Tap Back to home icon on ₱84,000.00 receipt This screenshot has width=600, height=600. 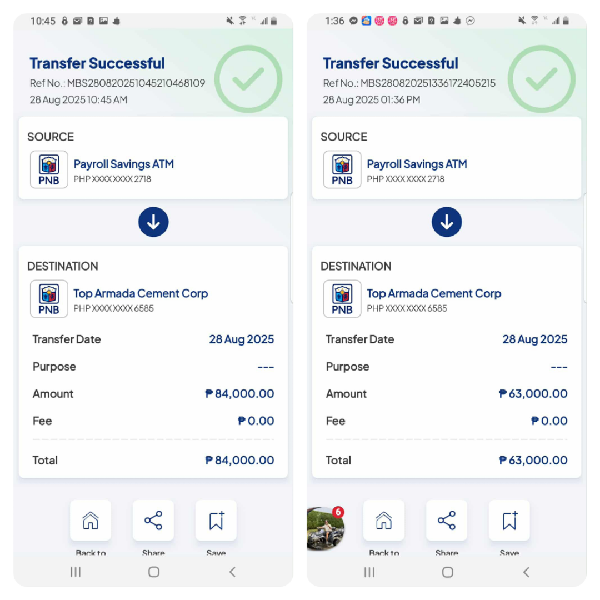coord(90,521)
